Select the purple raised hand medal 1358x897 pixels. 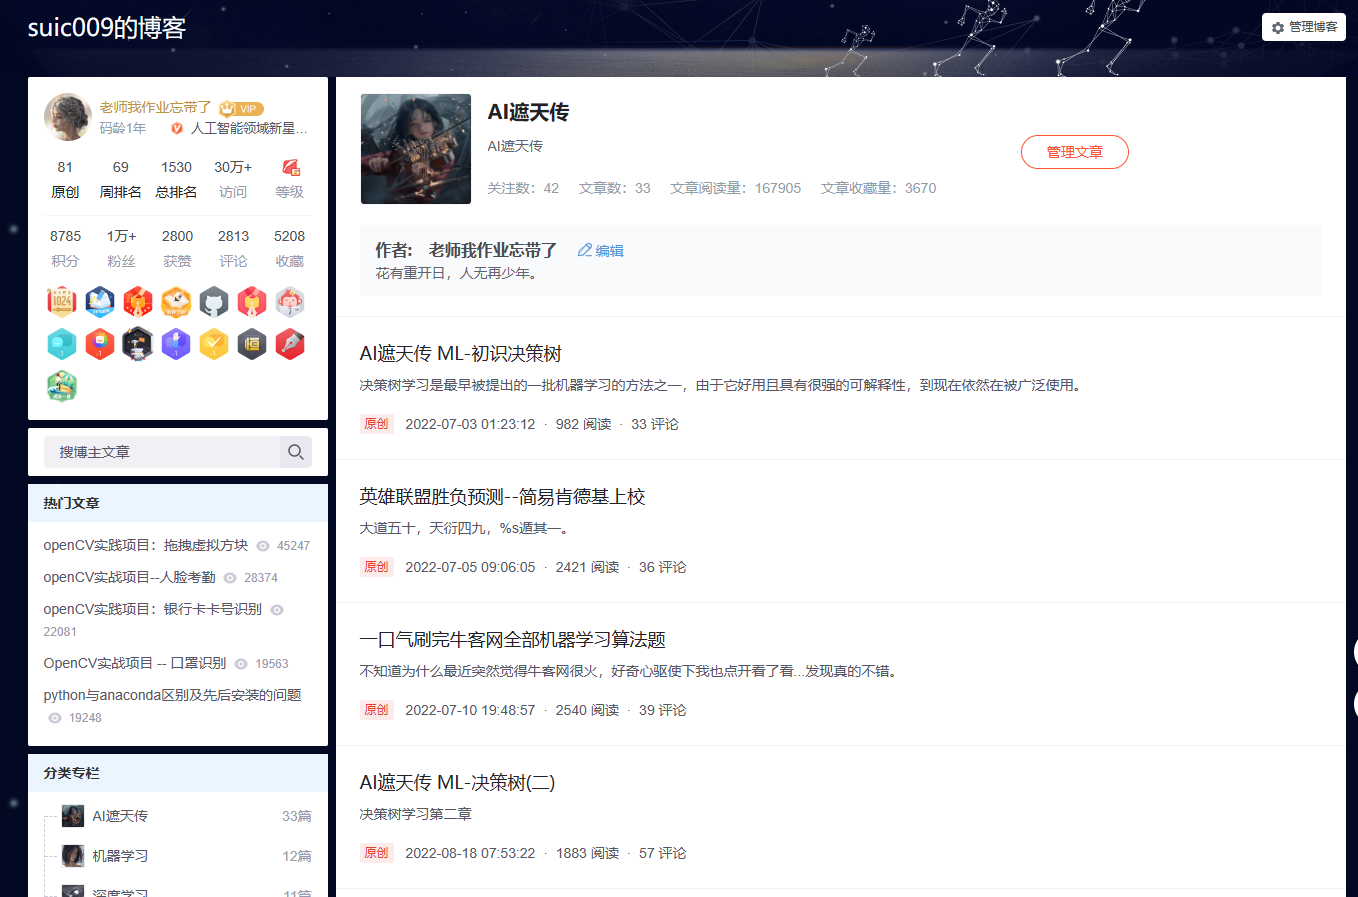(176, 343)
